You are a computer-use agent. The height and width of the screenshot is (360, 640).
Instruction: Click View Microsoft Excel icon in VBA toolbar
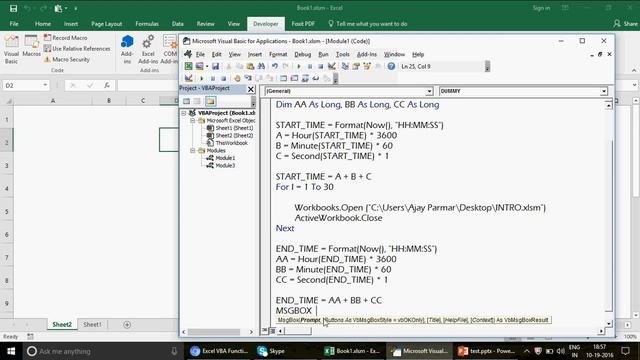tap(188, 66)
